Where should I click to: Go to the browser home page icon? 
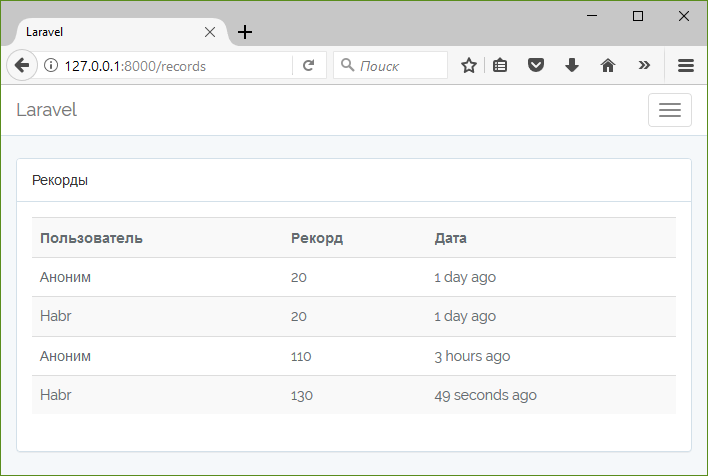tap(608, 66)
